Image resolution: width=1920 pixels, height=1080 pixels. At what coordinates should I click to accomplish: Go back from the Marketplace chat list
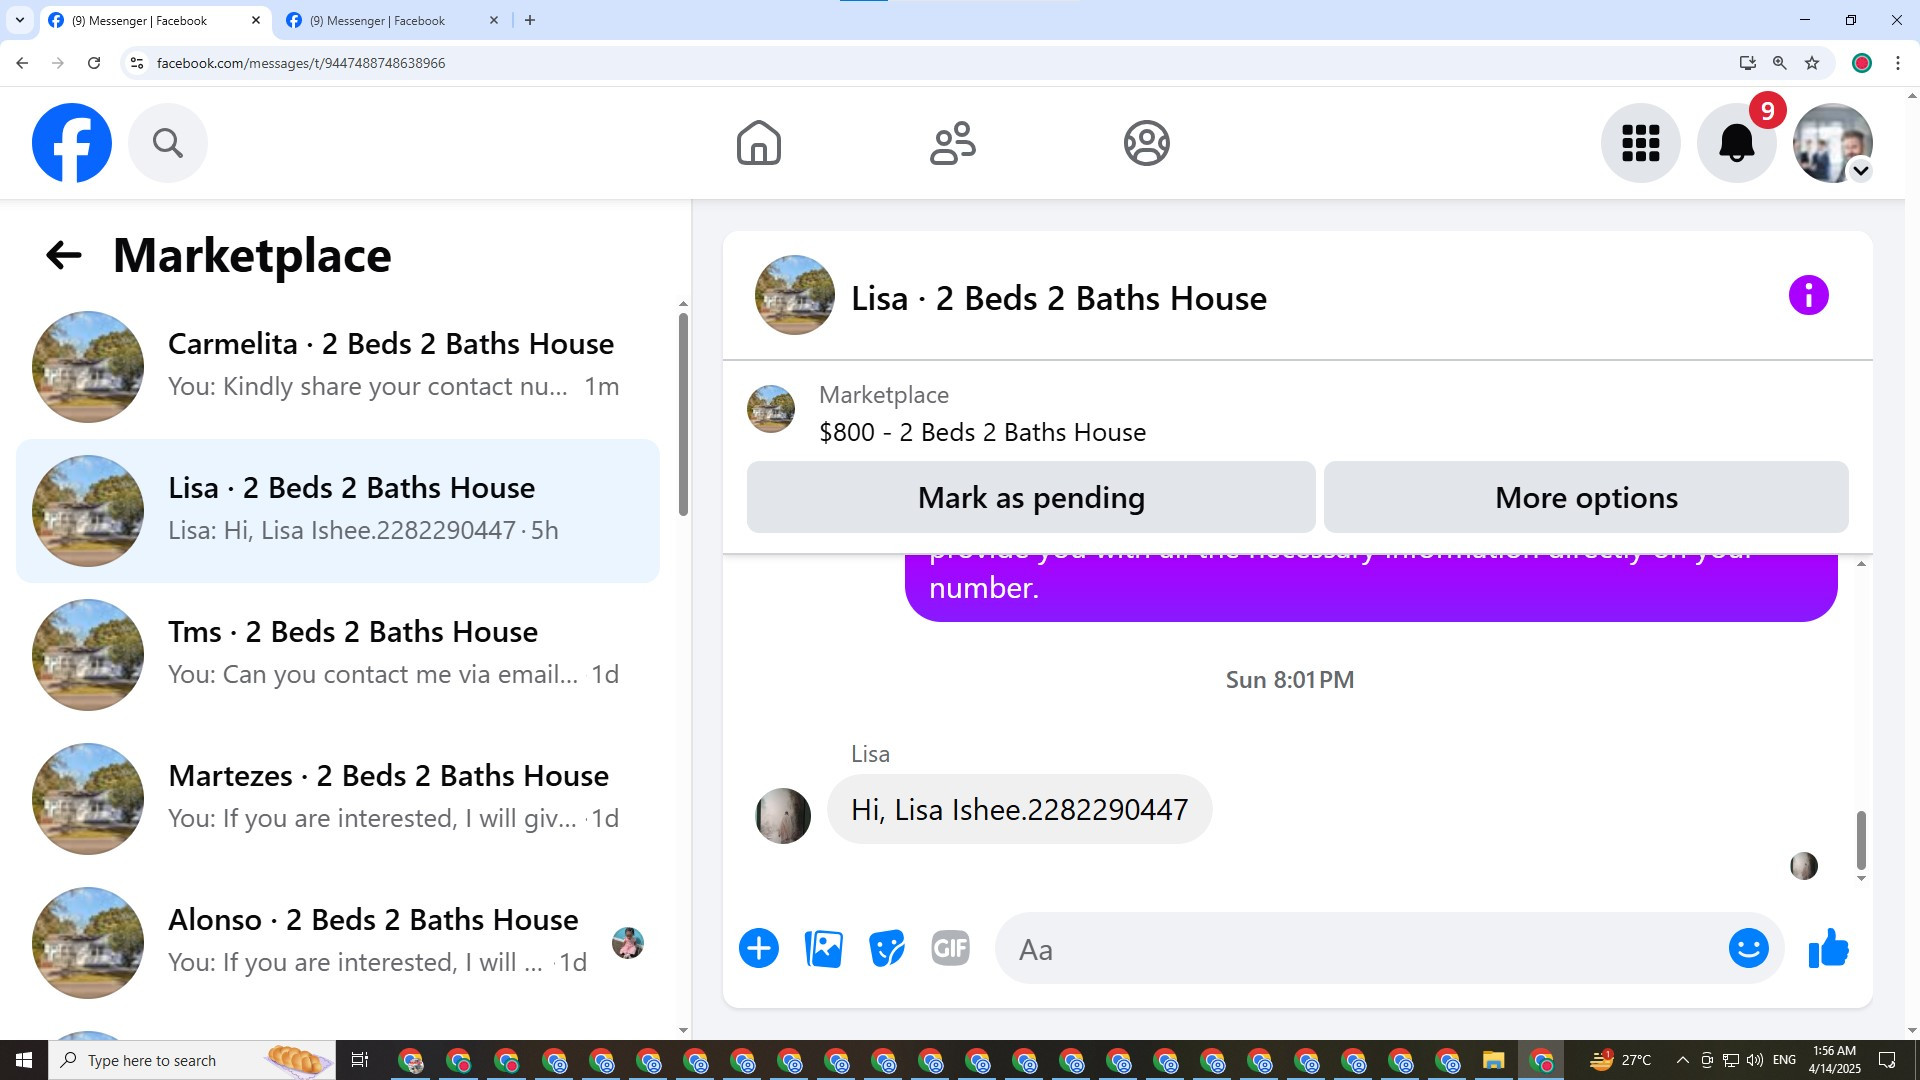pos(63,255)
